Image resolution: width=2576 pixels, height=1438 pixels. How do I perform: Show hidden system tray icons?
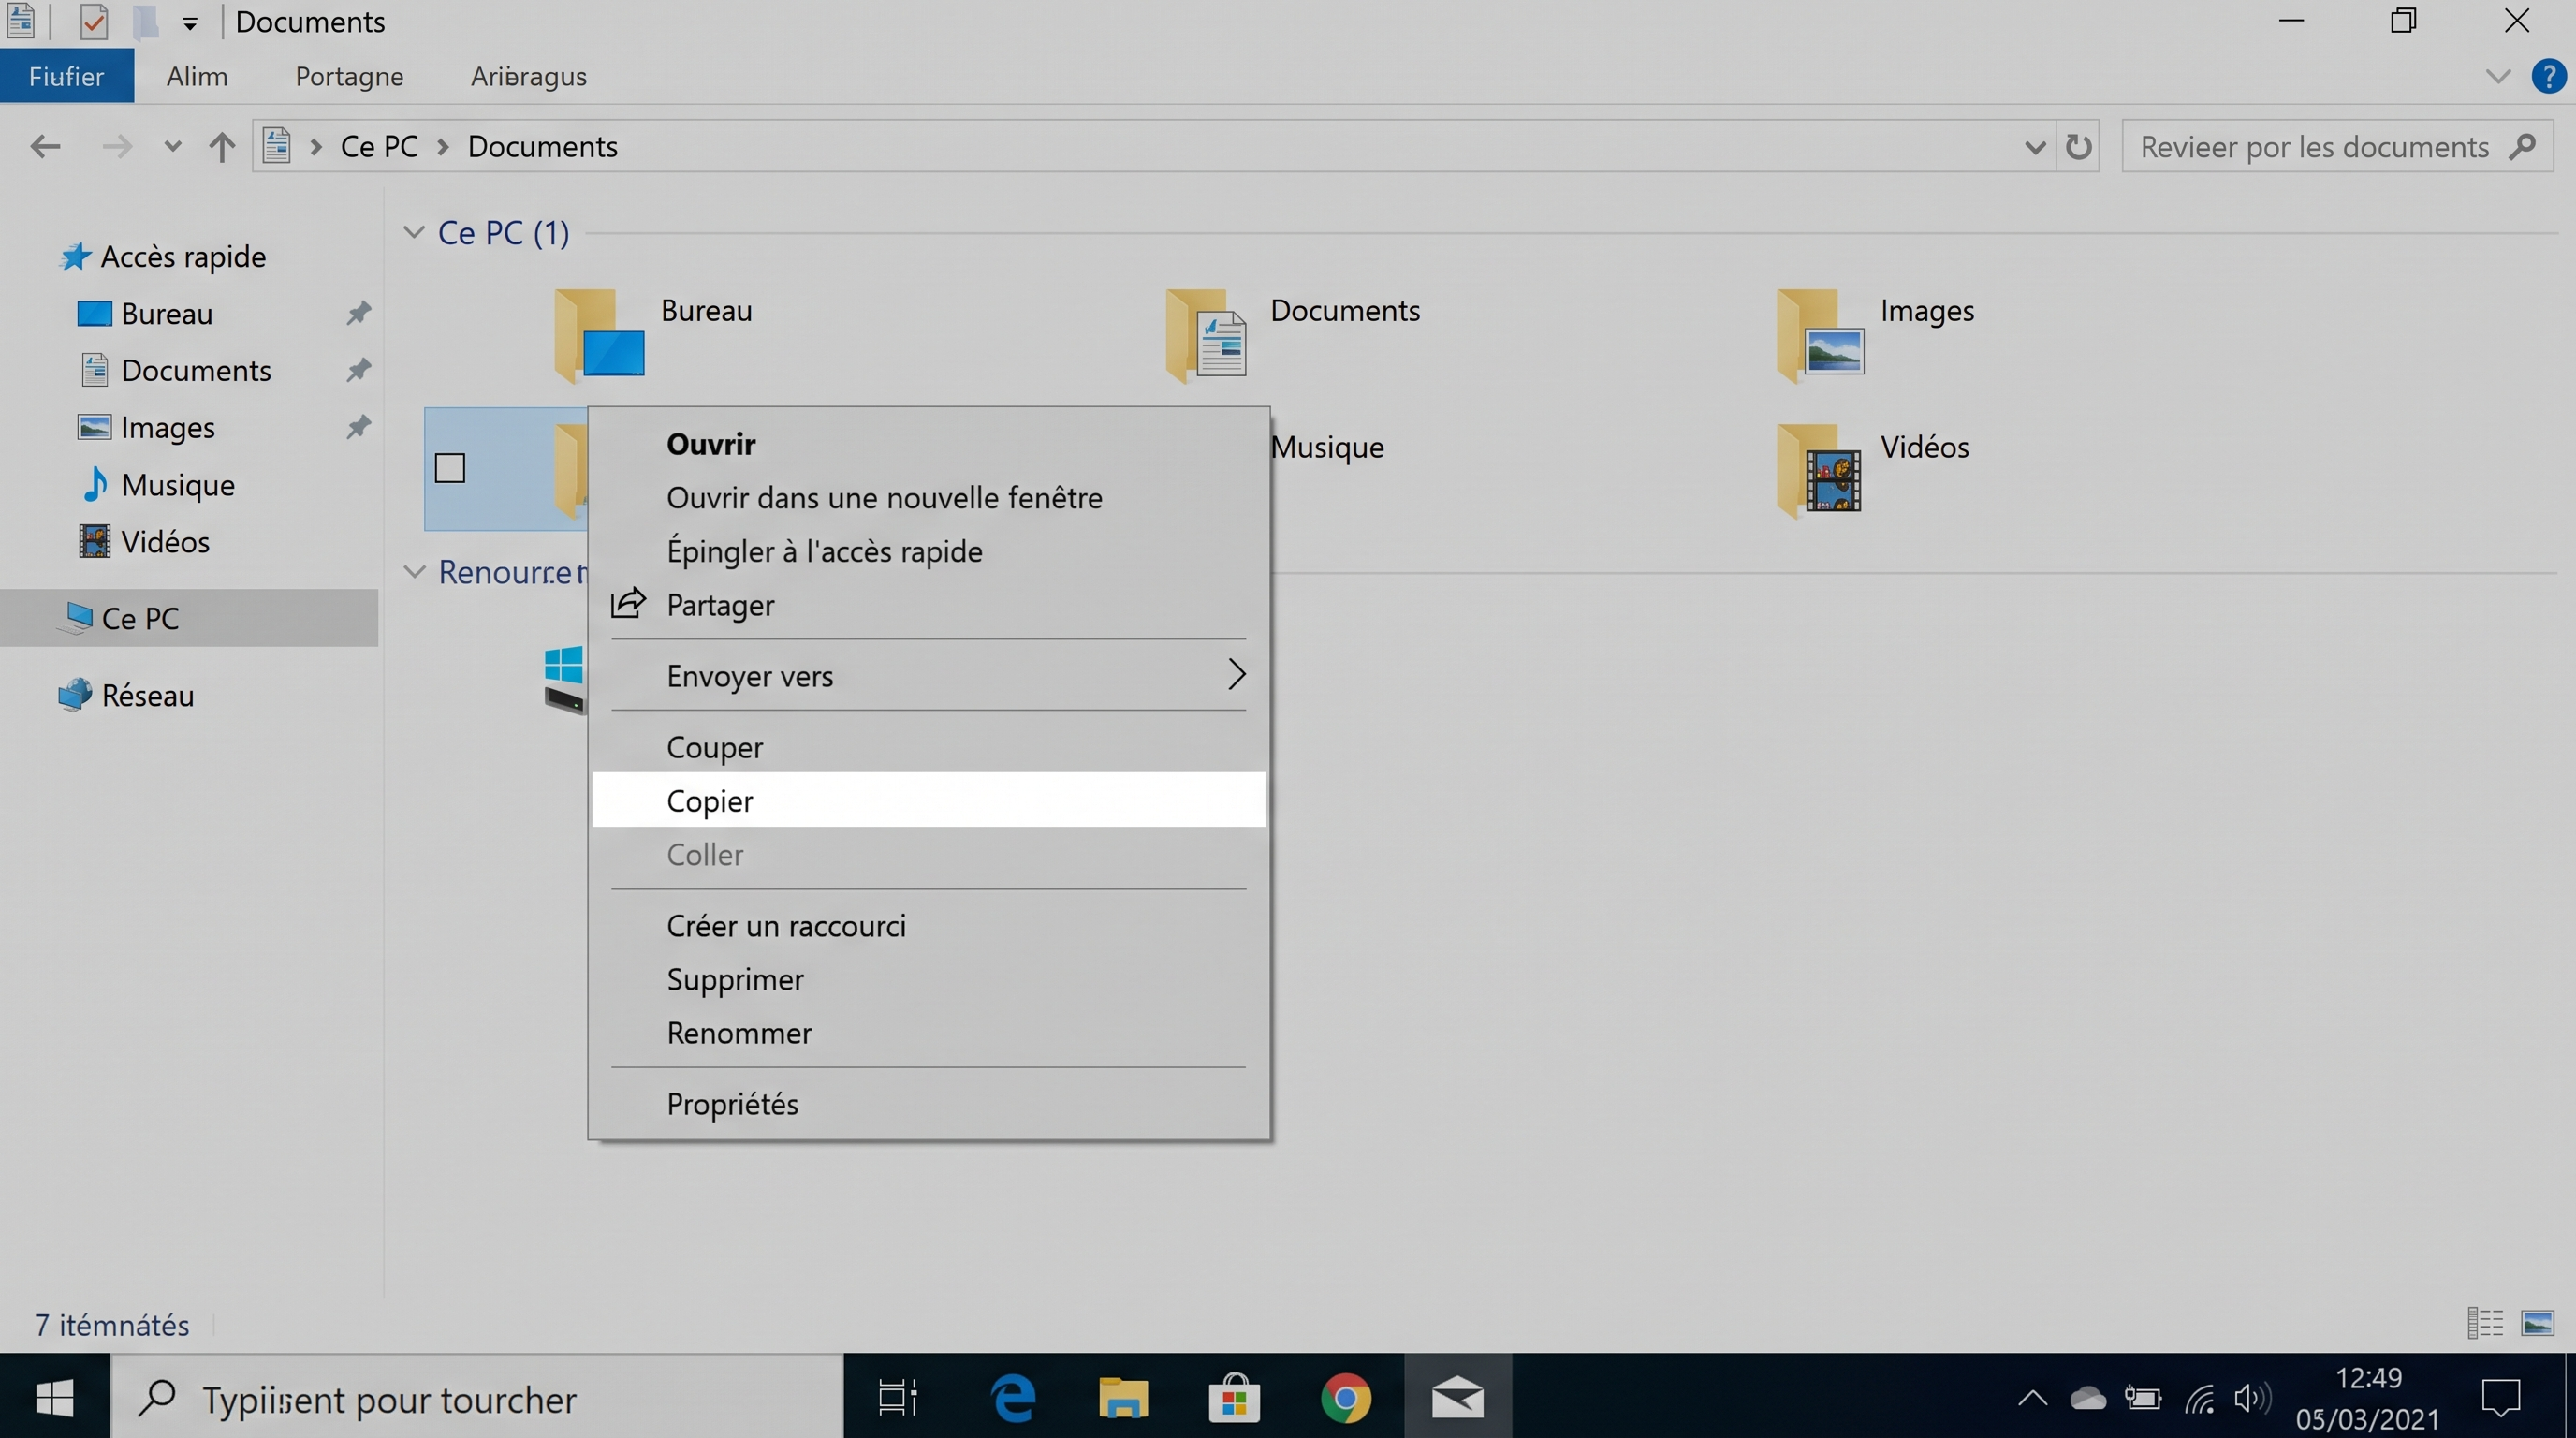(x=2031, y=1398)
